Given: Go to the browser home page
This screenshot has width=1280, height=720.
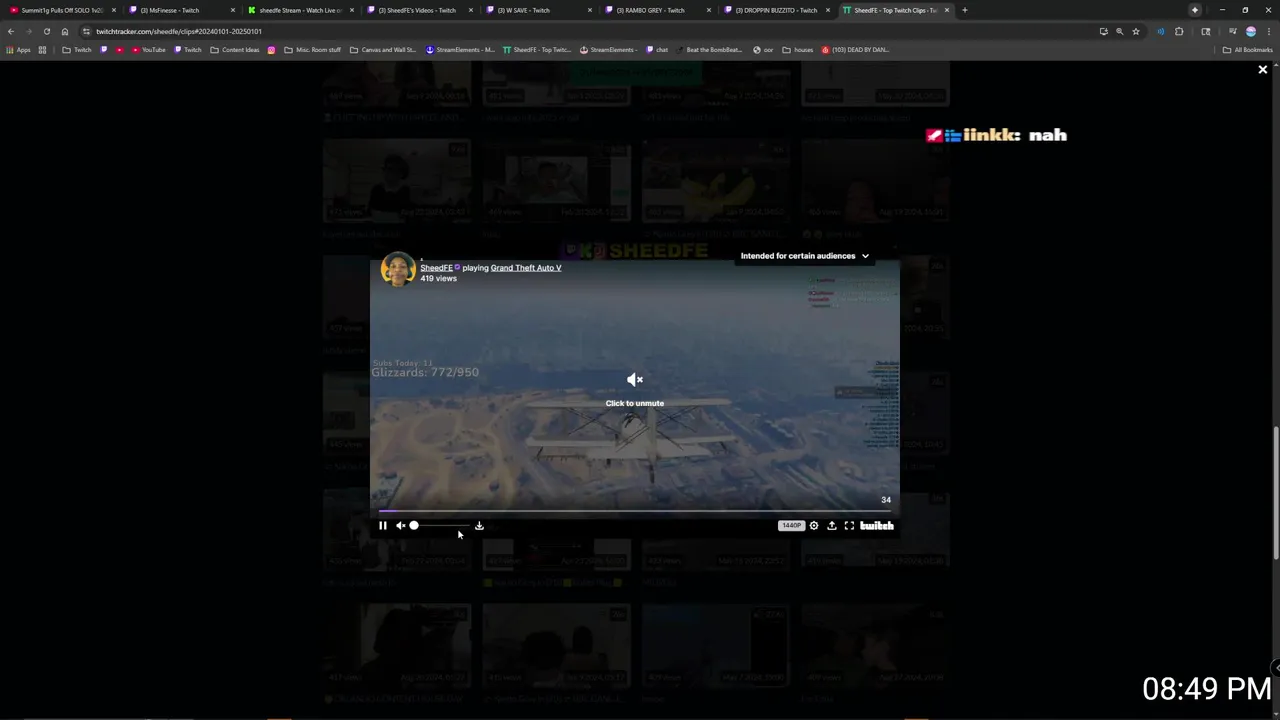Looking at the screenshot, I should coord(65,31).
